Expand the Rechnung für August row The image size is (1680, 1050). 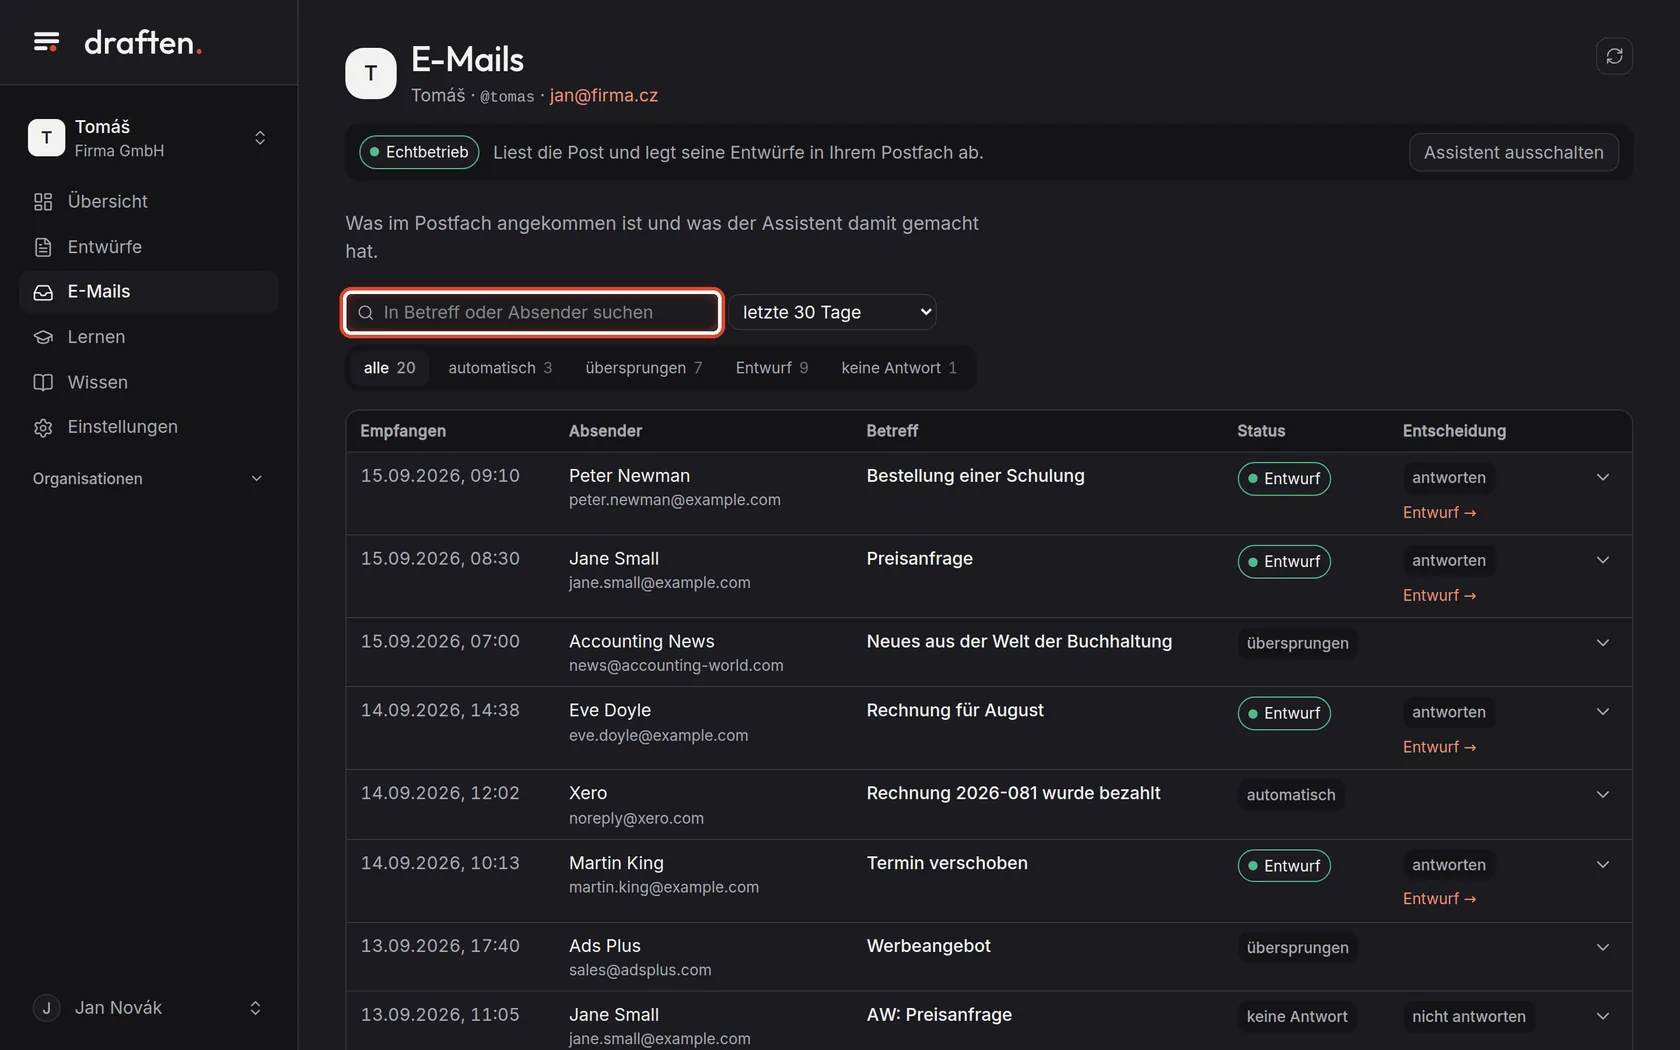click(x=1602, y=712)
